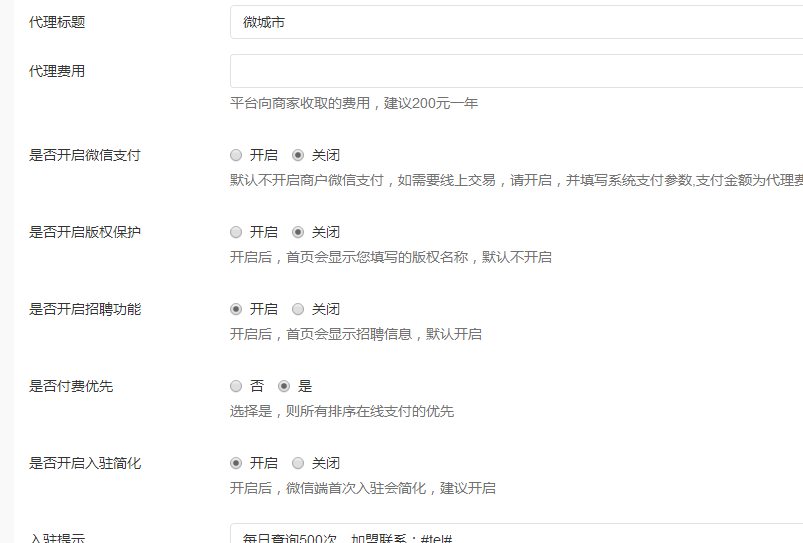Turn on 招聘功能 via 开启 radio
Image resolution: width=803 pixels, height=543 pixels.
[x=236, y=309]
